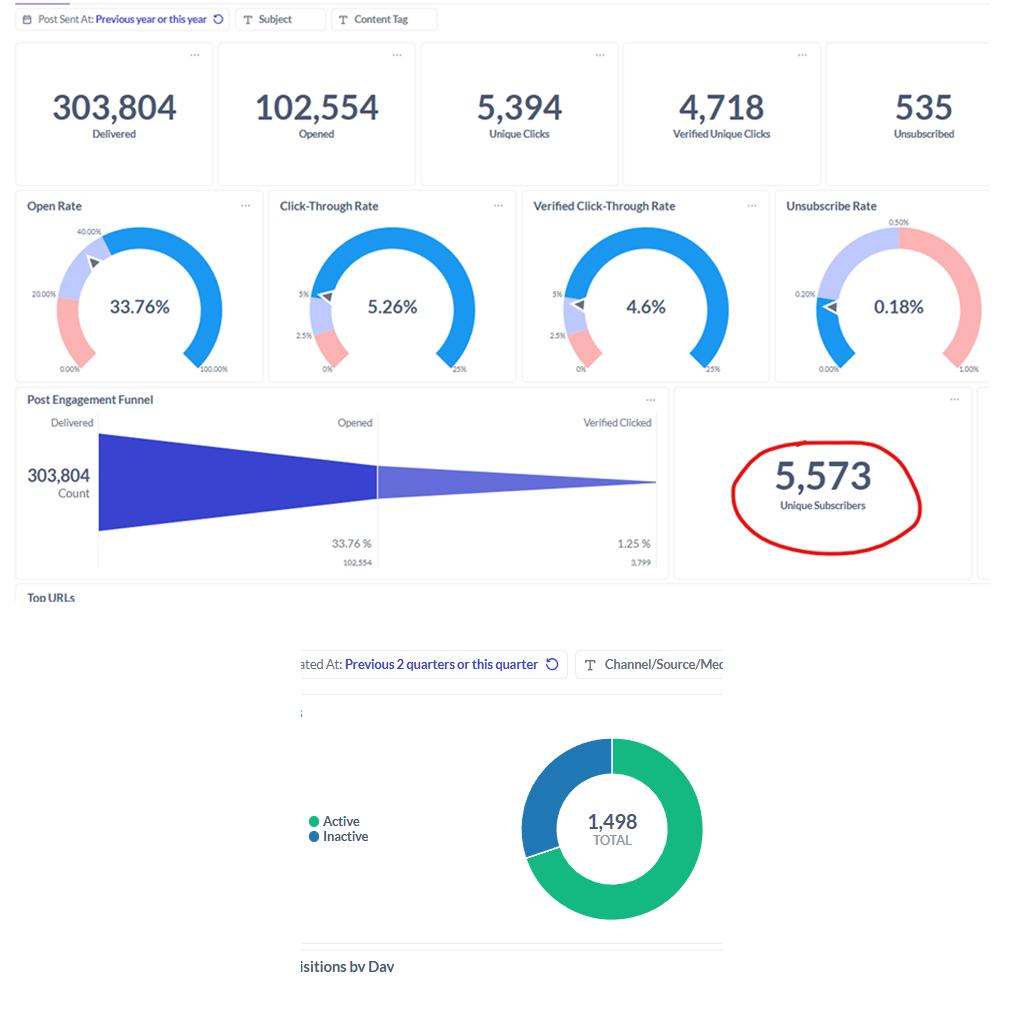Open Post Engagement Funnel ellipsis menu
The width and height of the screenshot is (1024, 1024).
(x=651, y=400)
